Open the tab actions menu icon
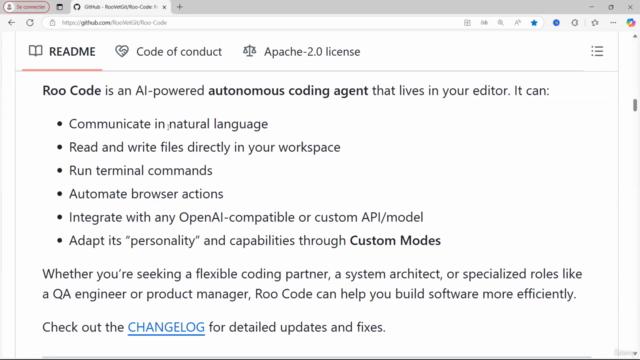The image size is (640, 360). tap(60, 7)
